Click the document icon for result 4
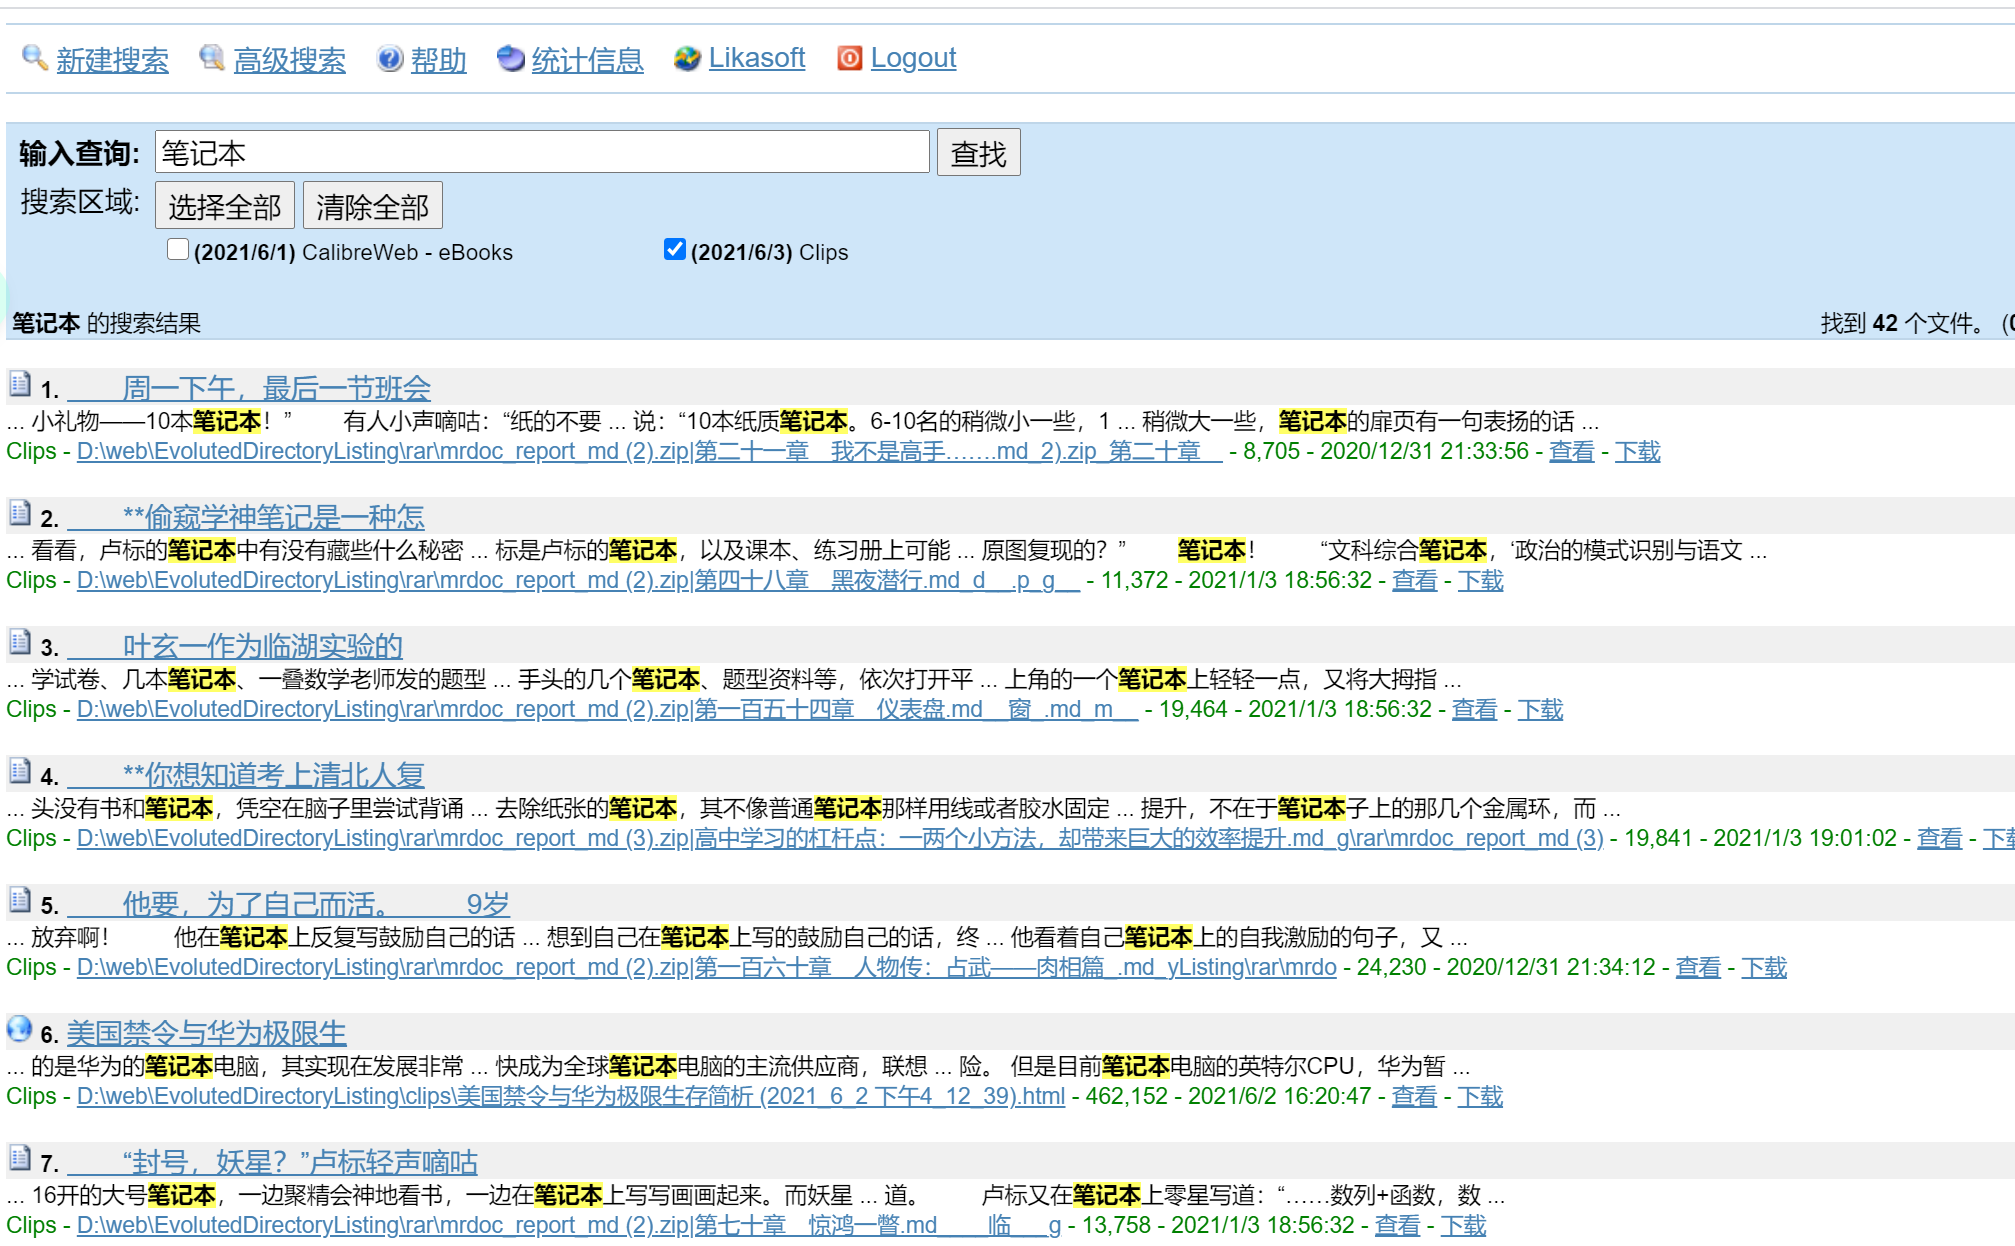The width and height of the screenshot is (2015, 1246). point(19,771)
